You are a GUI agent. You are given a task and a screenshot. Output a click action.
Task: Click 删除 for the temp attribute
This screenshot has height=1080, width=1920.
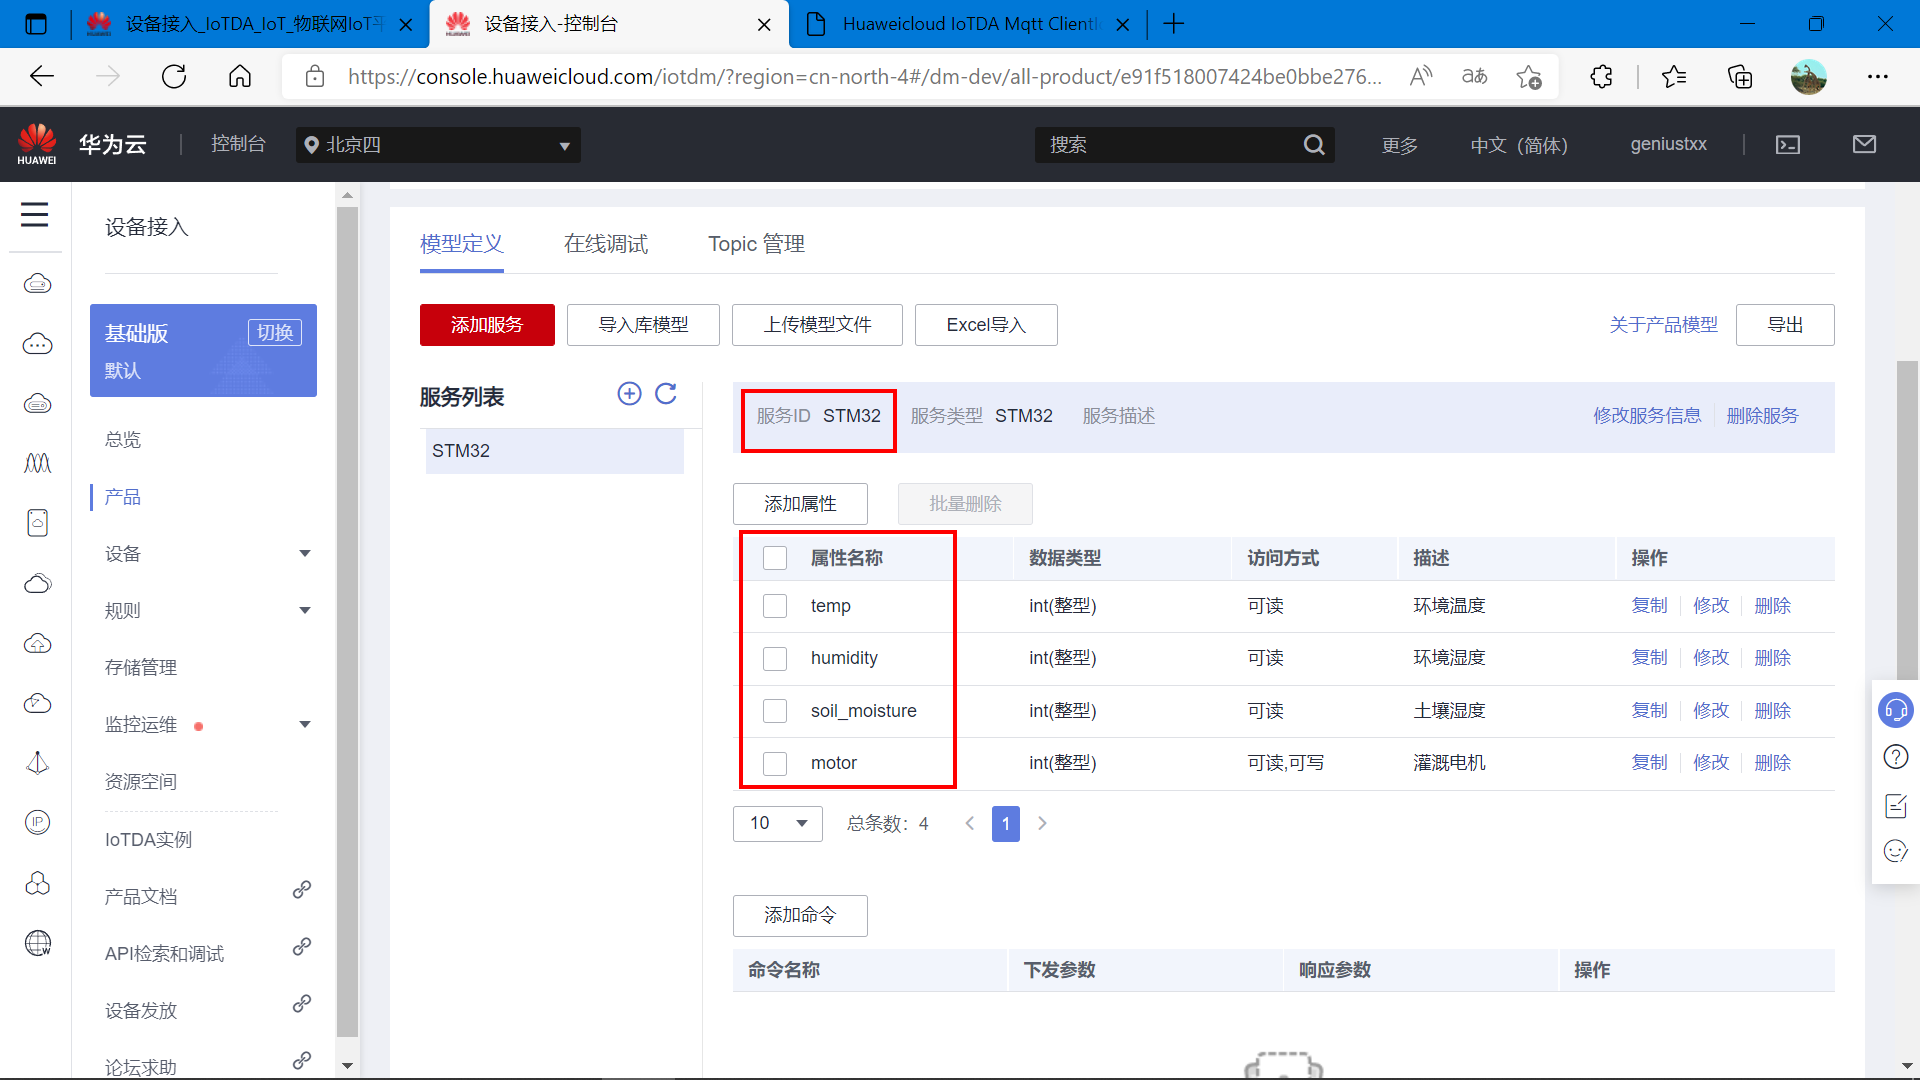(1772, 606)
